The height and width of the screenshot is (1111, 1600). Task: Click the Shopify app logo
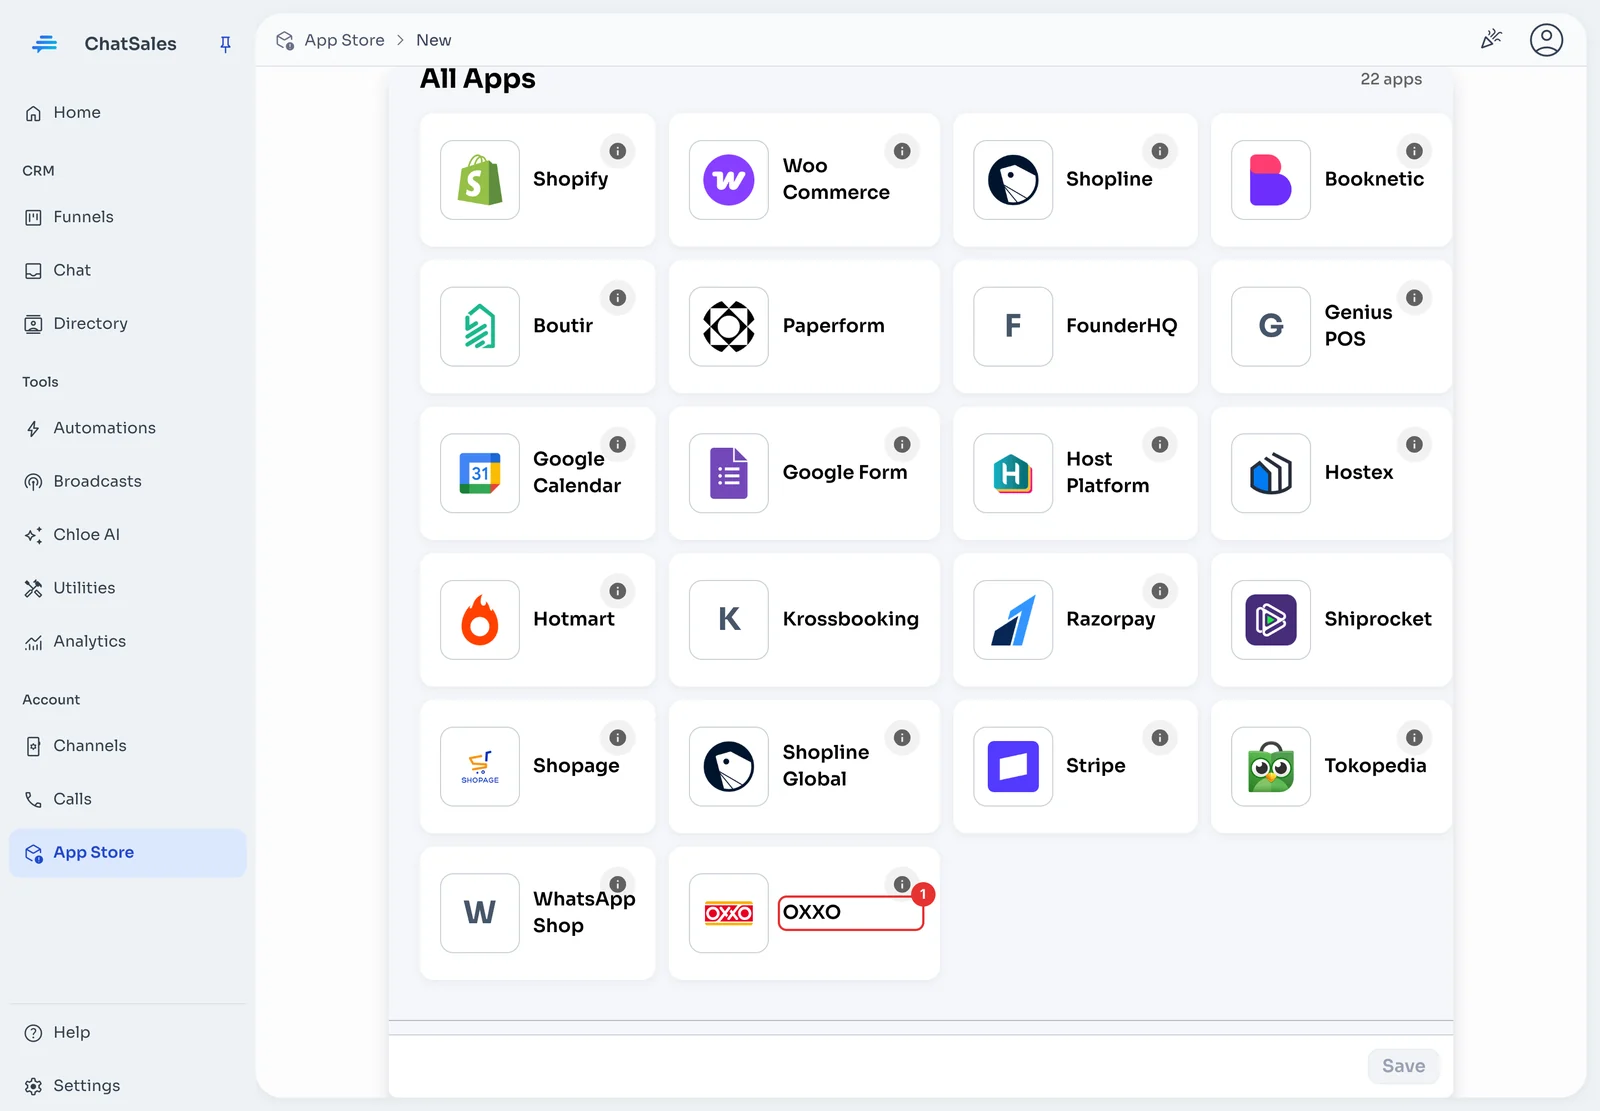click(x=480, y=180)
